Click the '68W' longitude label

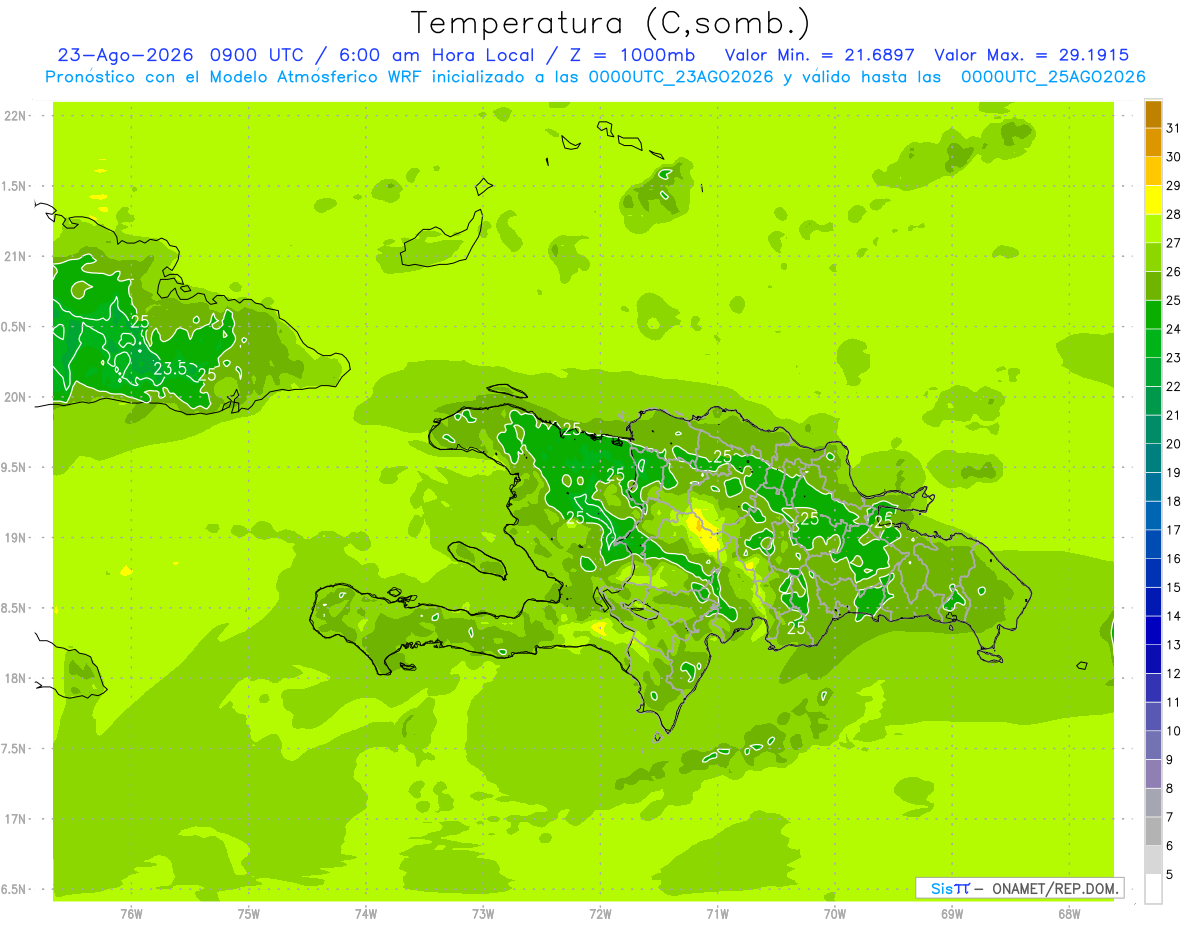(x=1069, y=914)
